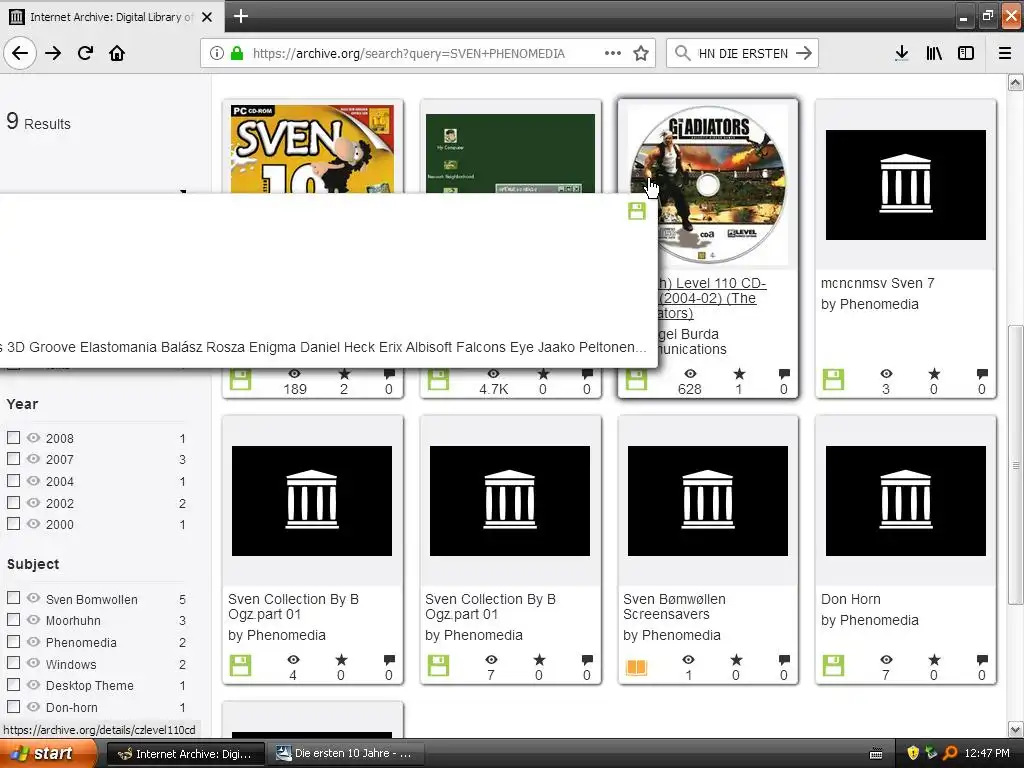Viewport: 1024px width, 768px height.
Task: Submit search with the arrow button
Action: [x=804, y=53]
